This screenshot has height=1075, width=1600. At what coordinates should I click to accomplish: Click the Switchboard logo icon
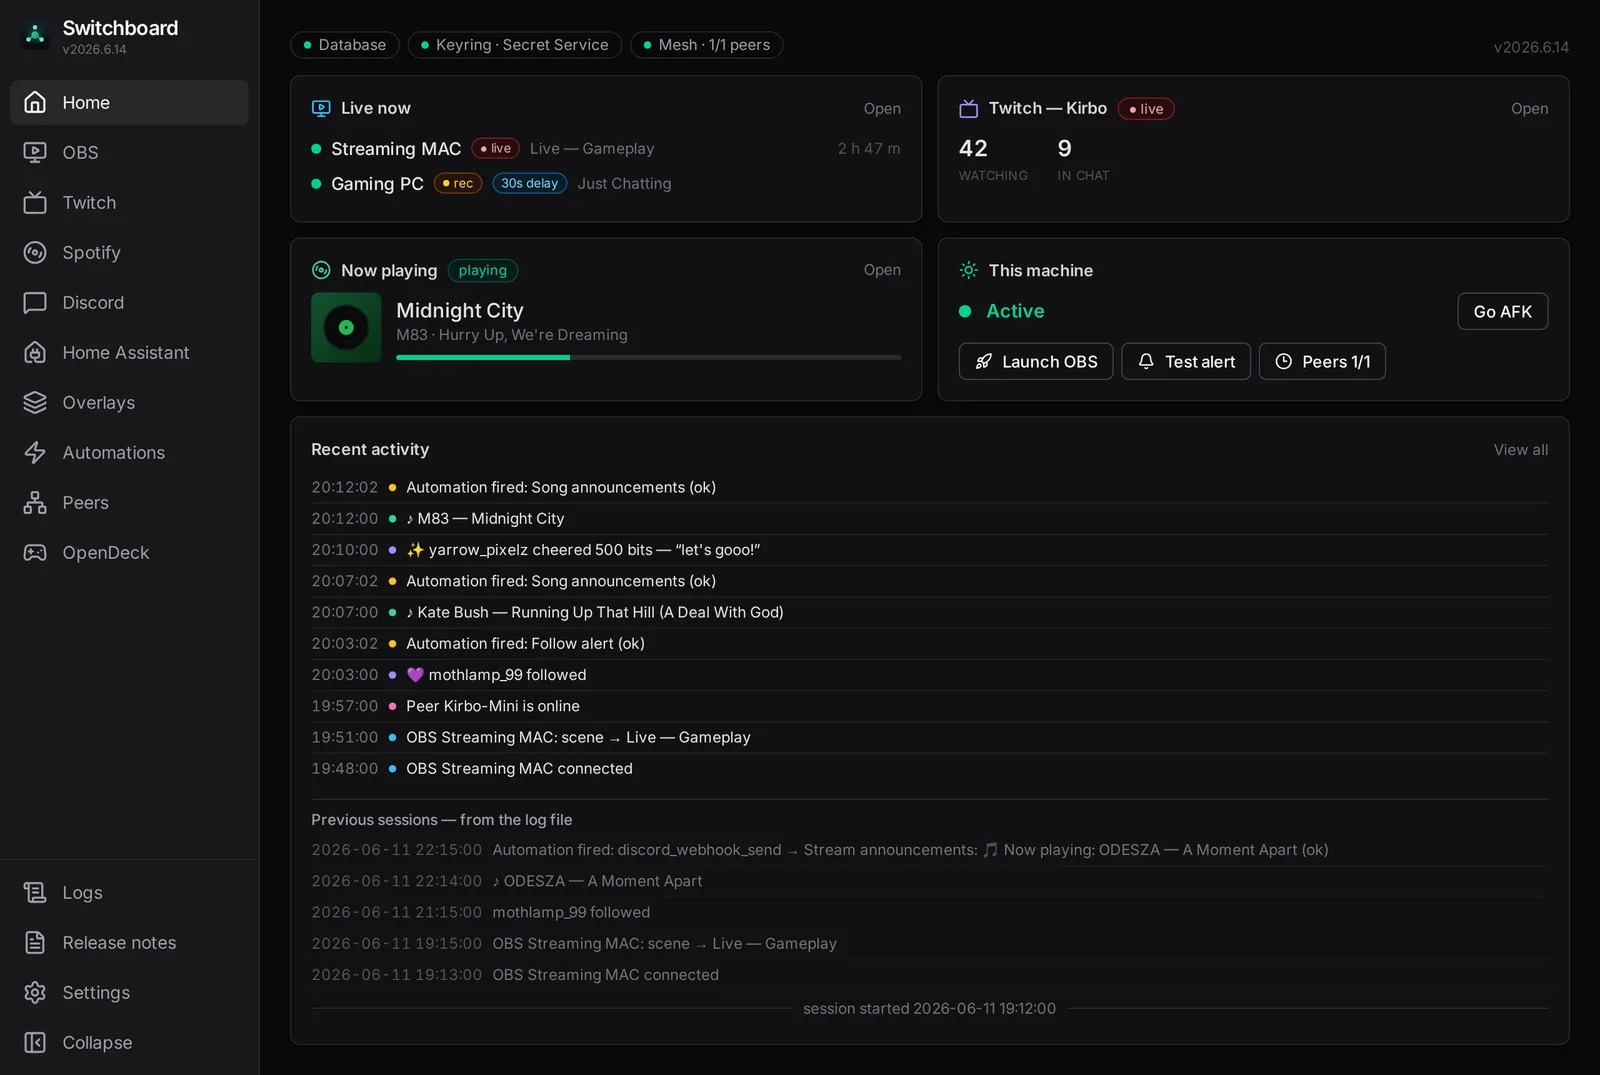point(35,35)
